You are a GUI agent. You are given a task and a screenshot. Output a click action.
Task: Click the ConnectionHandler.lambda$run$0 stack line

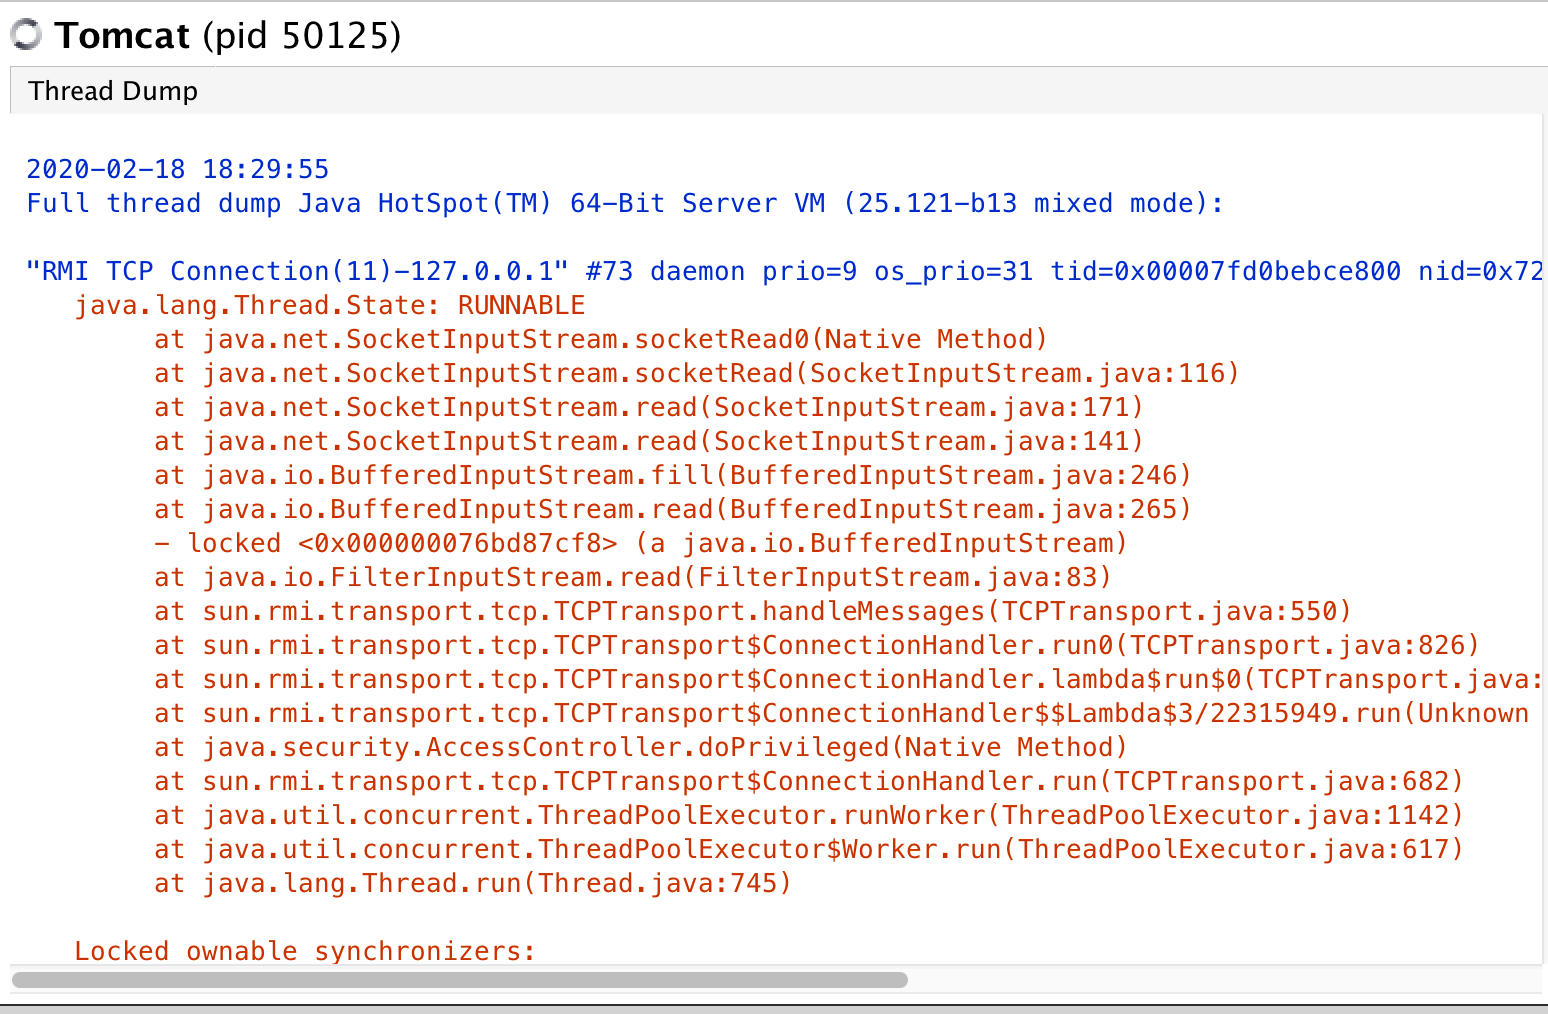[848, 679]
